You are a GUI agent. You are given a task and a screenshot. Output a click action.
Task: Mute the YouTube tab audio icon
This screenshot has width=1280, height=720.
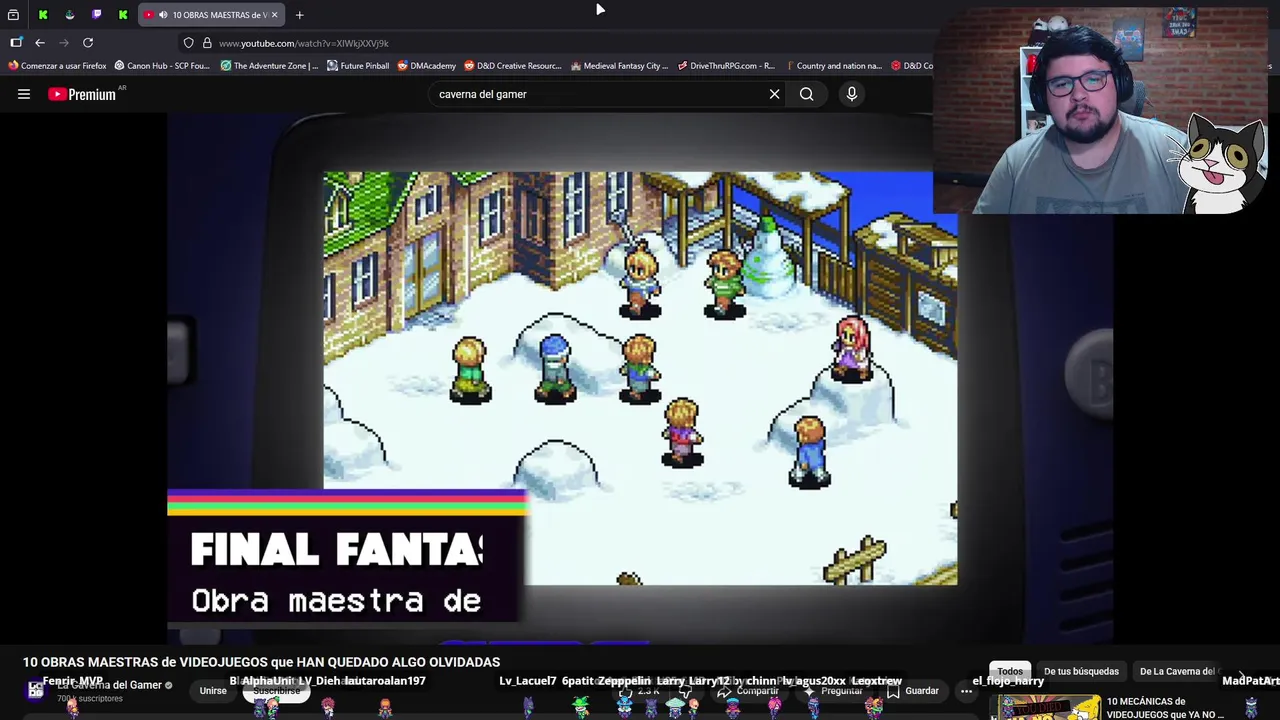click(x=163, y=15)
